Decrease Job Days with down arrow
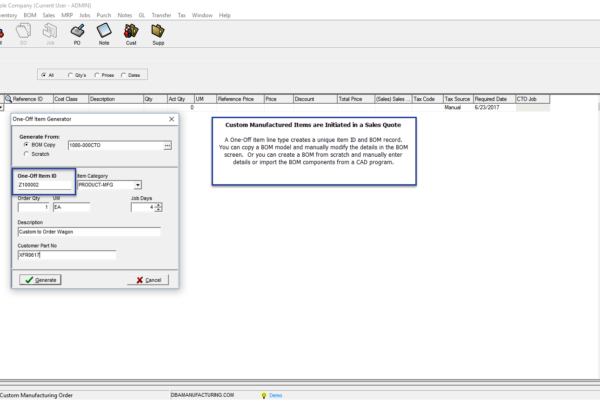Viewport: 600px width, 400px height. (158, 209)
